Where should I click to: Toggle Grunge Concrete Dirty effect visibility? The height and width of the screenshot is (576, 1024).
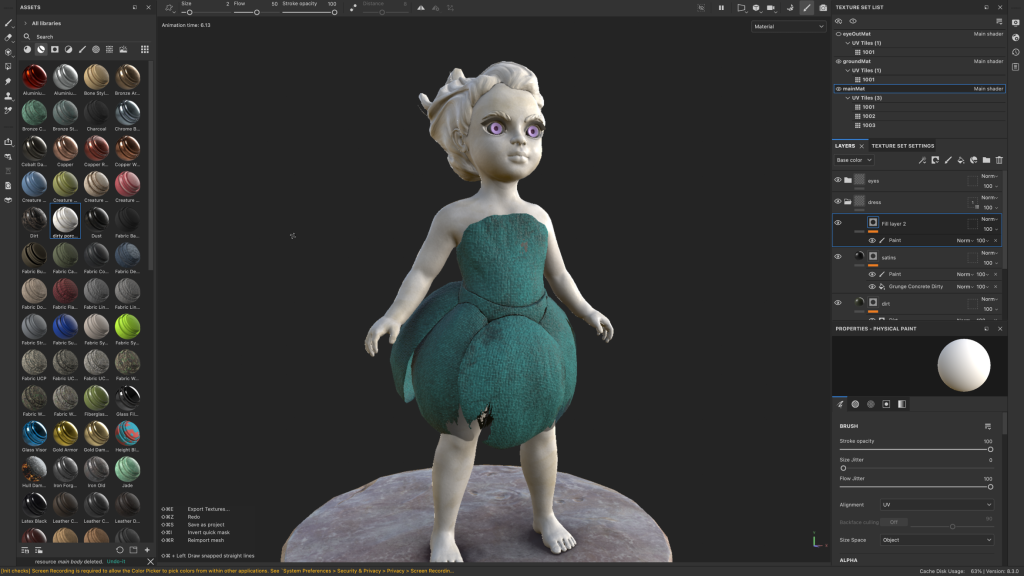(872, 287)
